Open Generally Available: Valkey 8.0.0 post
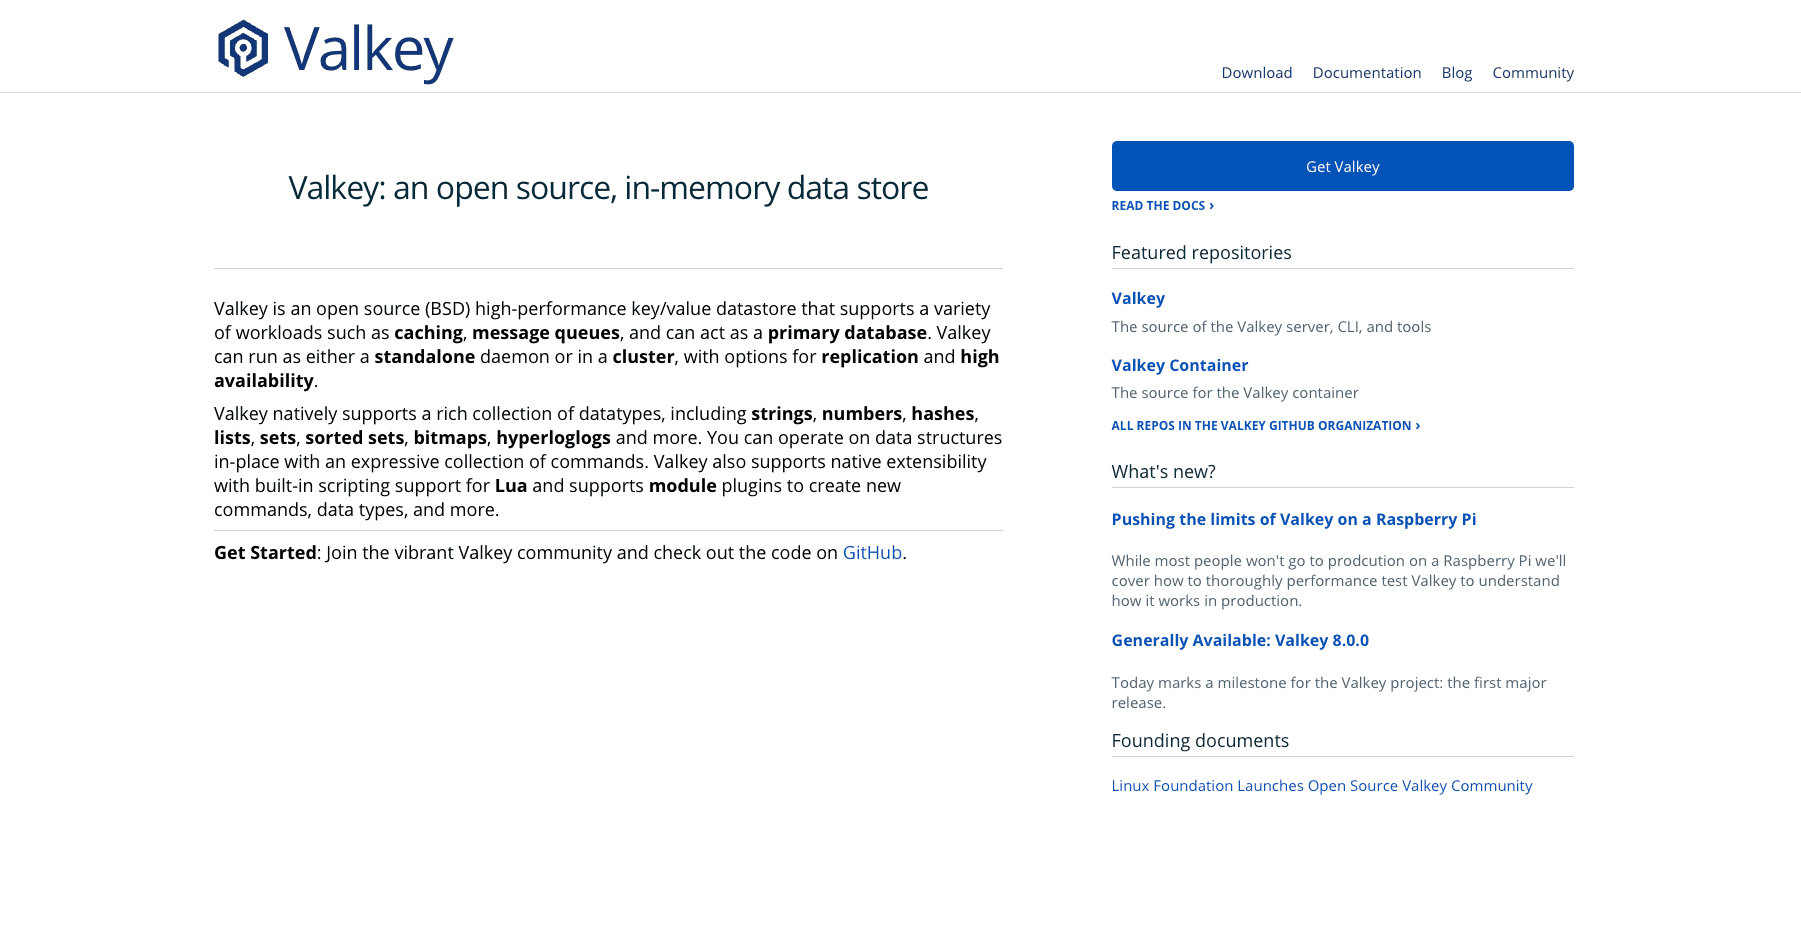Image resolution: width=1801 pixels, height=950 pixels. 1239,640
